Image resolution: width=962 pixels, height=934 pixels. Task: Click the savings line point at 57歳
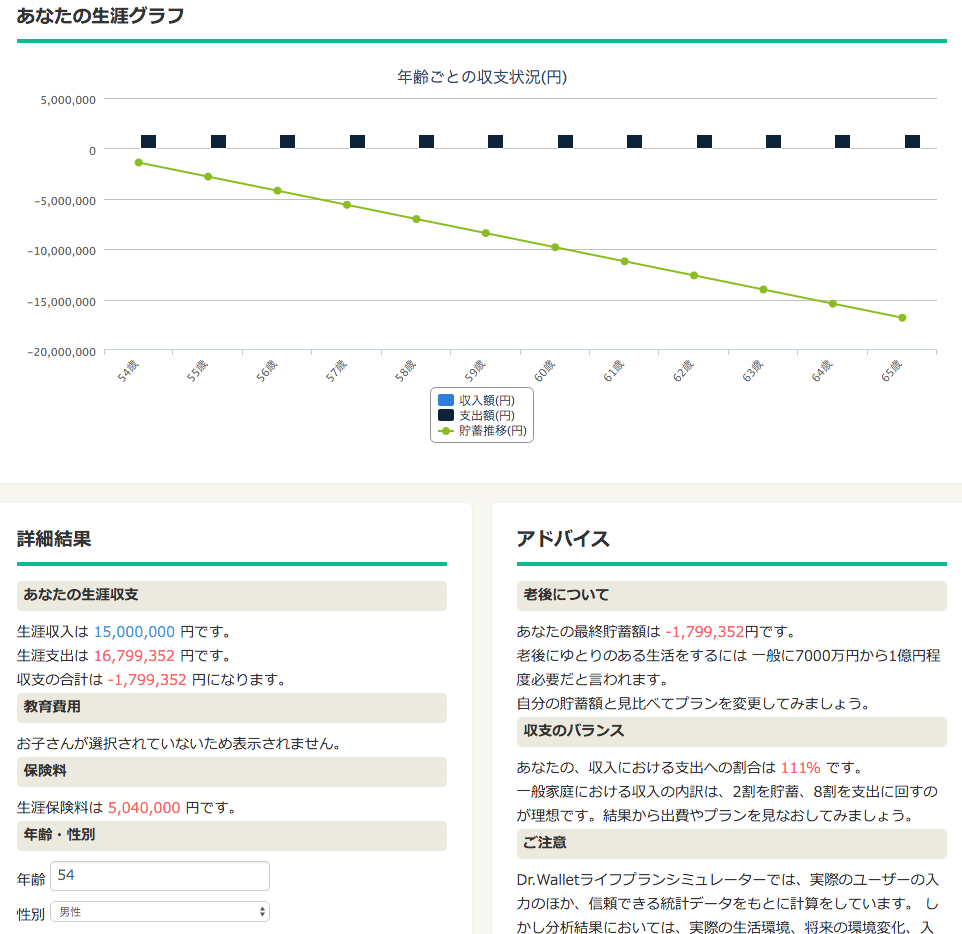point(347,205)
